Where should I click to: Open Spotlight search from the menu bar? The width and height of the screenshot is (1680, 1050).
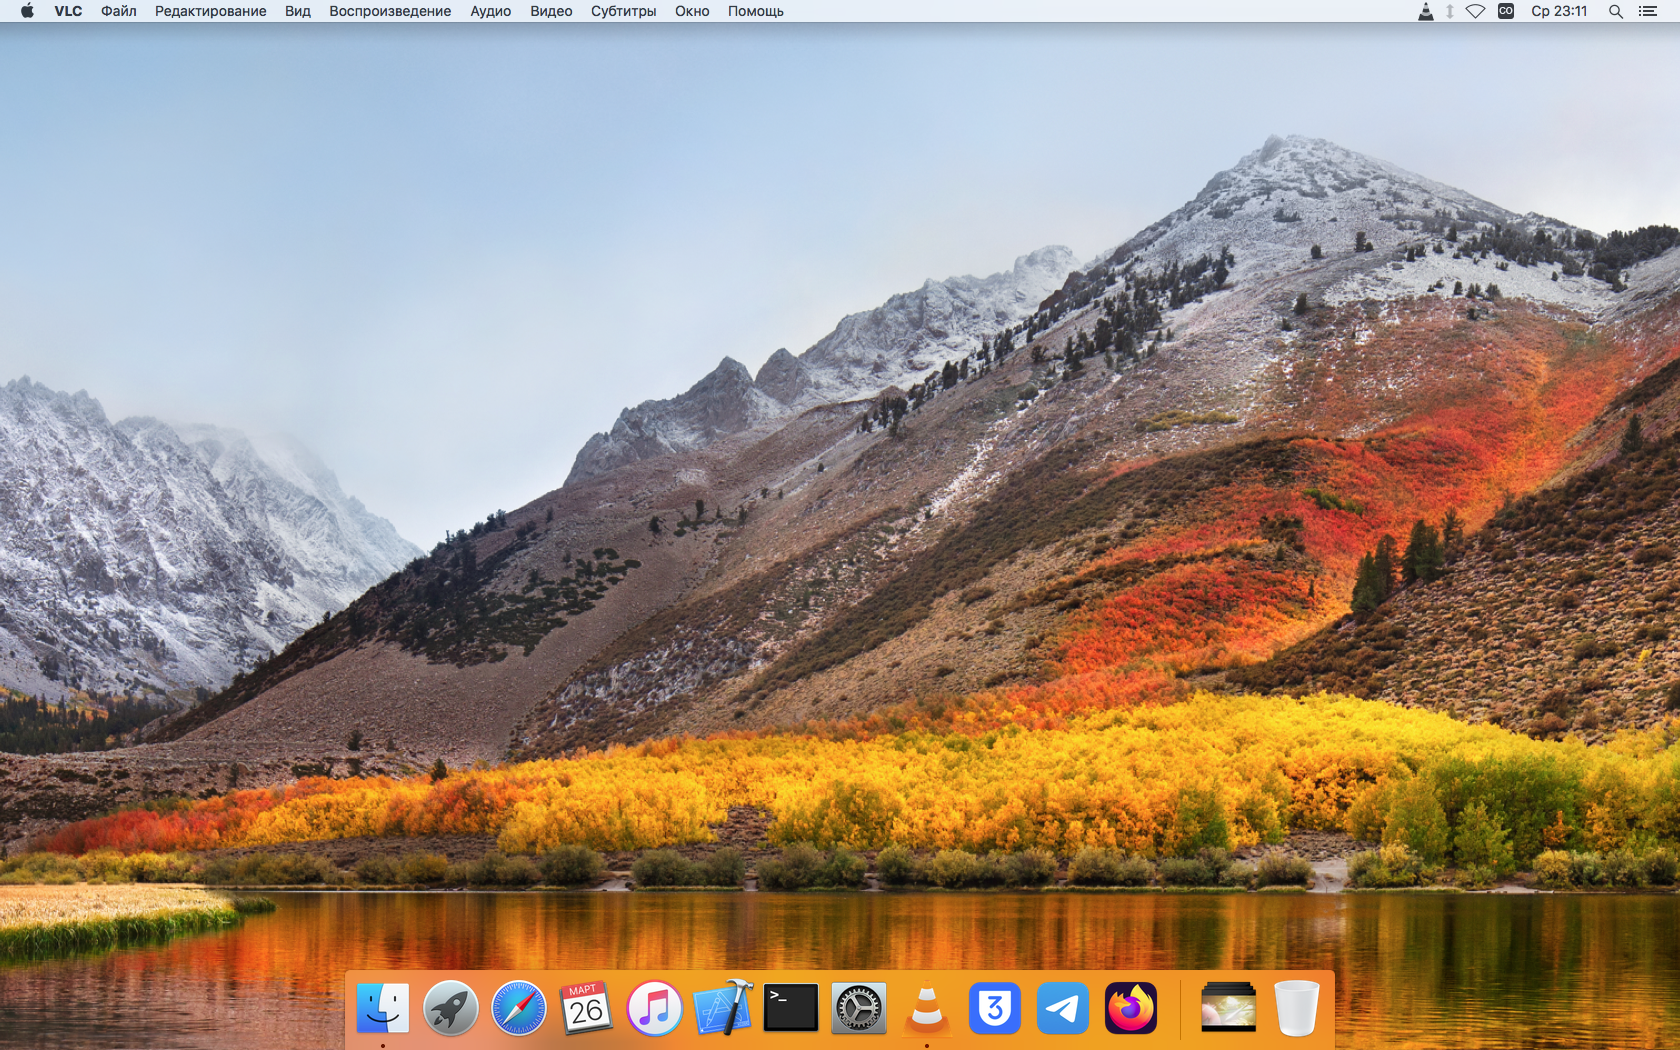point(1615,11)
